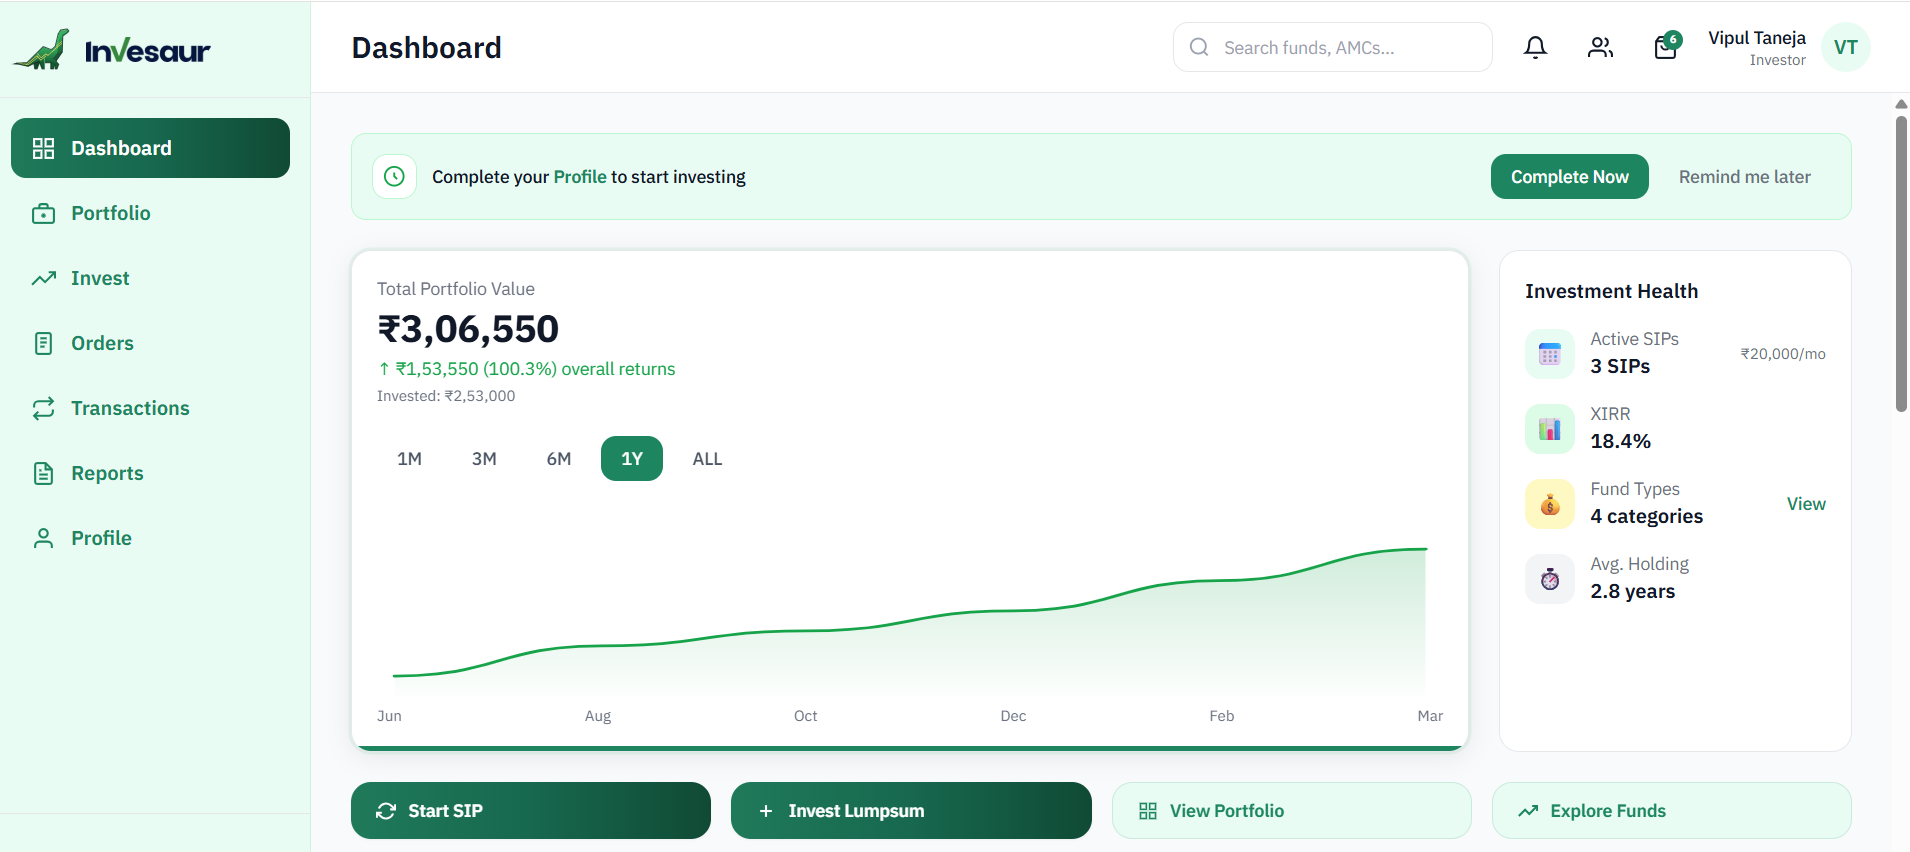Go to Dashboard in sidebar
The height and width of the screenshot is (852, 1910).
[150, 148]
